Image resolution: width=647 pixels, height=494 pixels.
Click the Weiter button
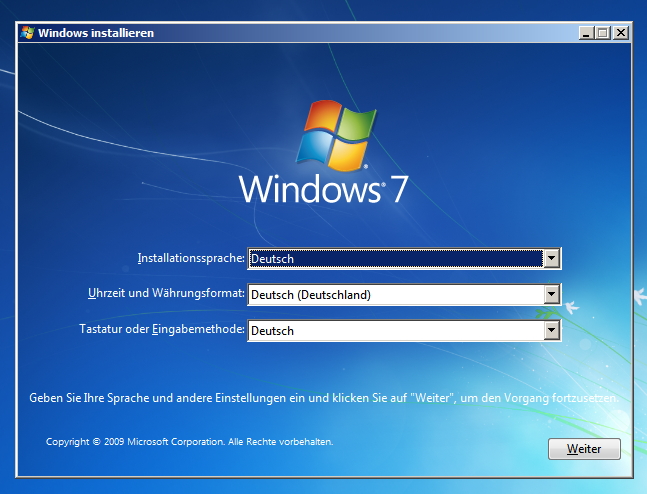pos(584,449)
